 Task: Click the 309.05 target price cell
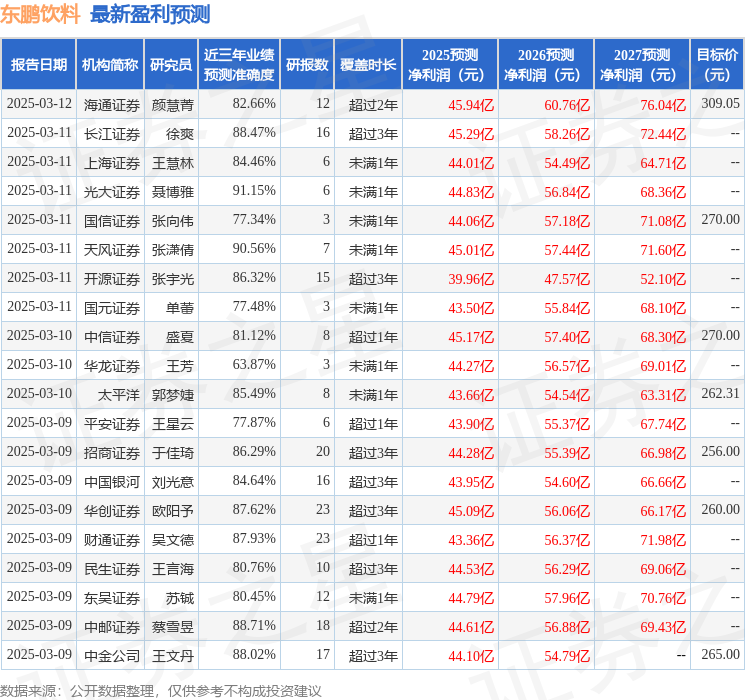pos(720,104)
